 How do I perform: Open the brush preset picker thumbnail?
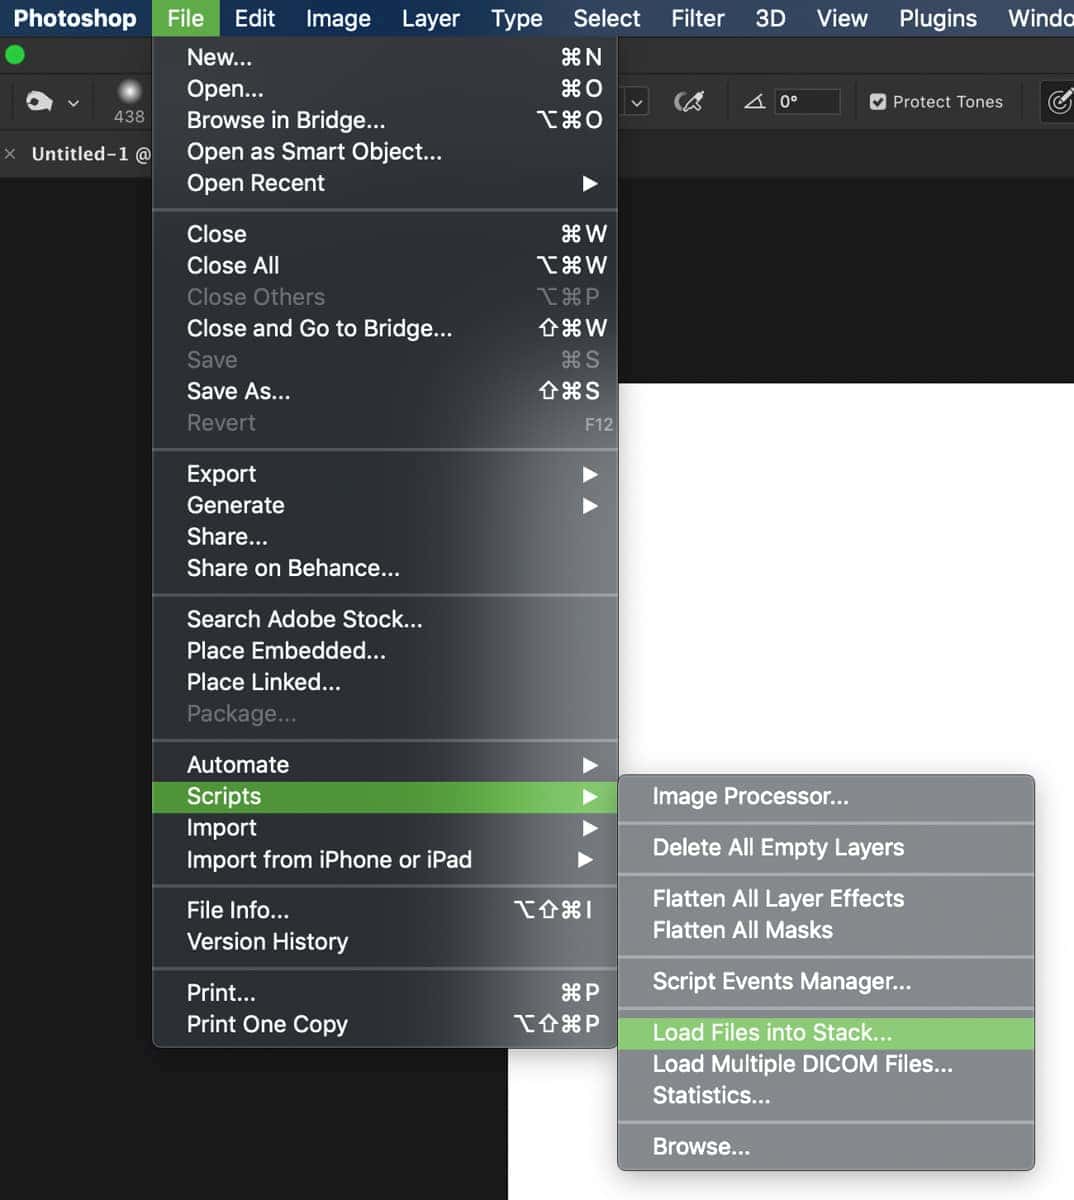[x=129, y=93]
